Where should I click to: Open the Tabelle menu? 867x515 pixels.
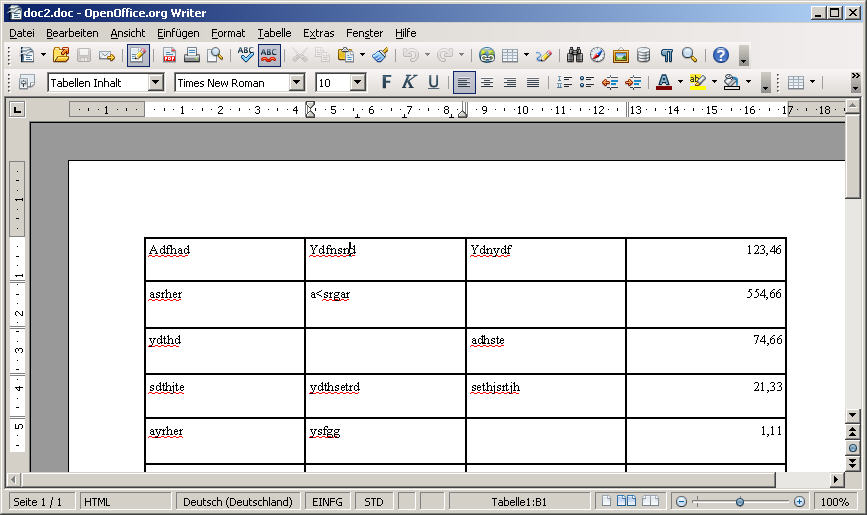pyautogui.click(x=273, y=33)
